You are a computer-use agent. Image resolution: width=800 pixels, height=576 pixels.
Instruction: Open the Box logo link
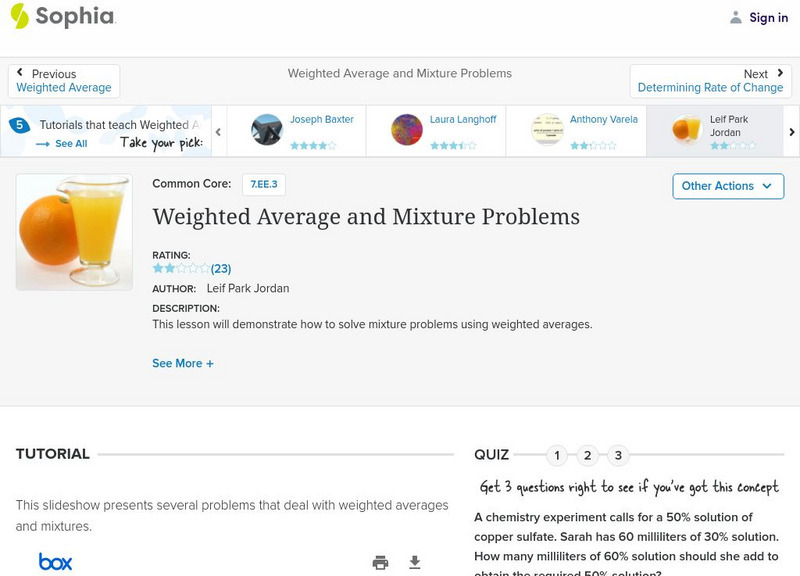tap(56, 562)
